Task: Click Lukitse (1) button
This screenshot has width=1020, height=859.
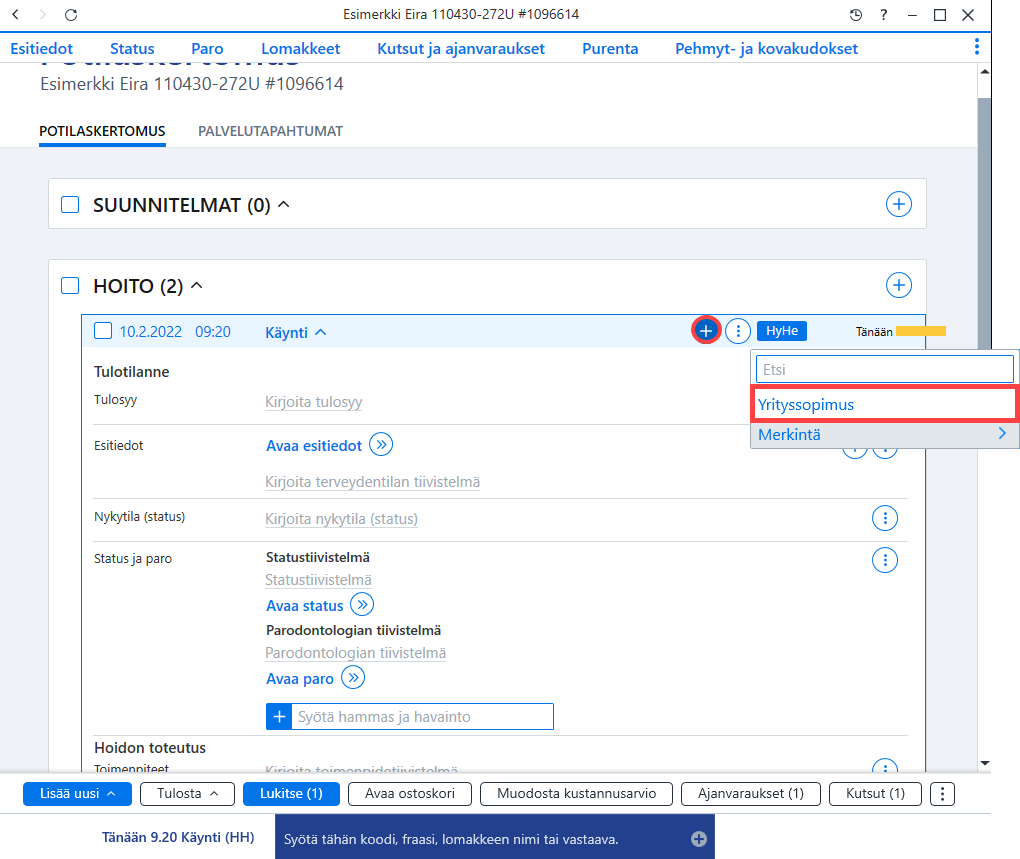Action: [291, 794]
